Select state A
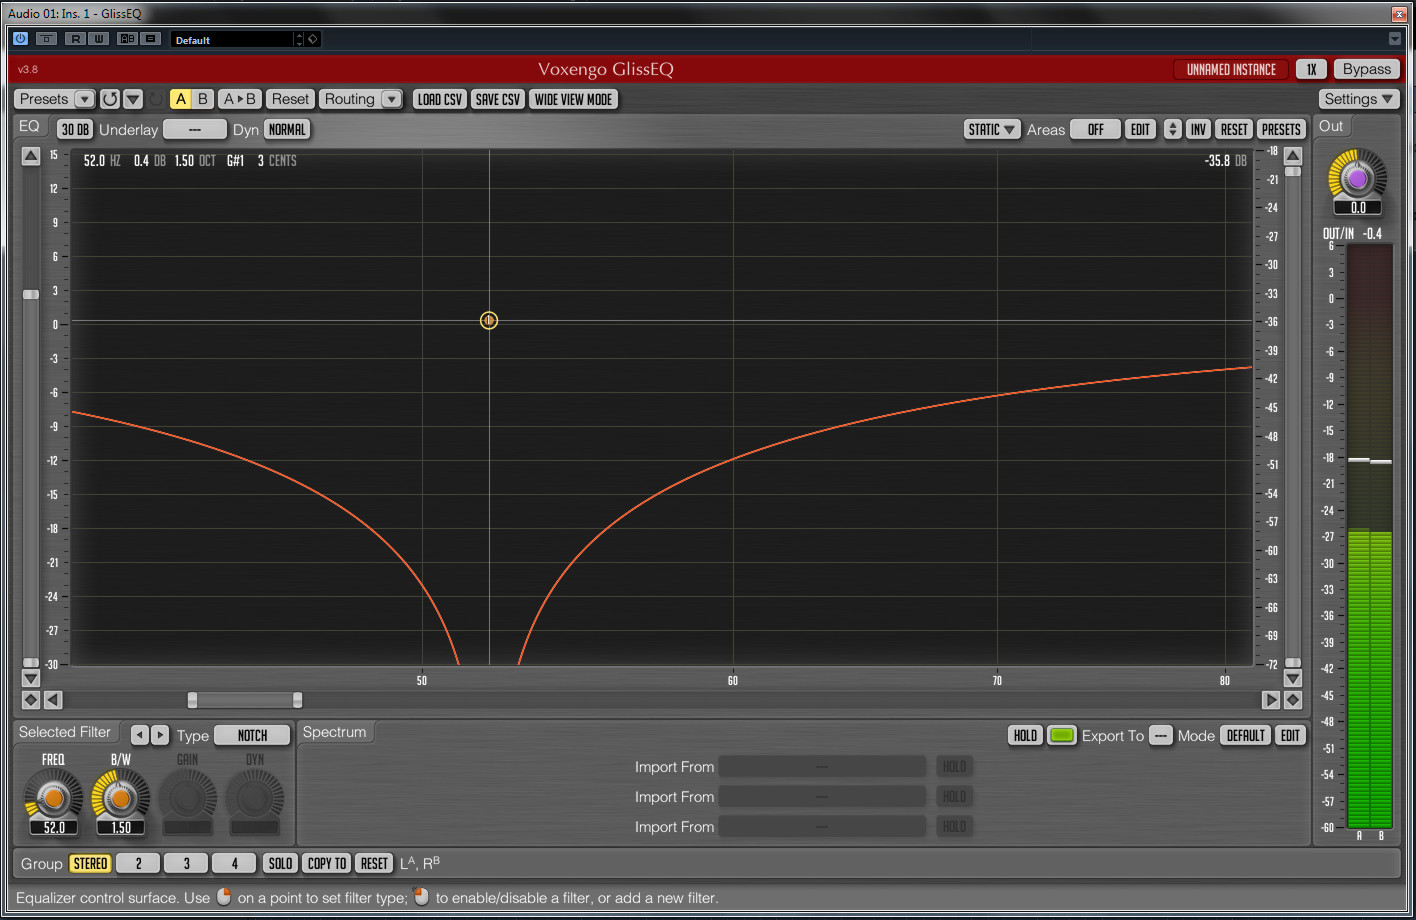1416x920 pixels. pos(181,99)
